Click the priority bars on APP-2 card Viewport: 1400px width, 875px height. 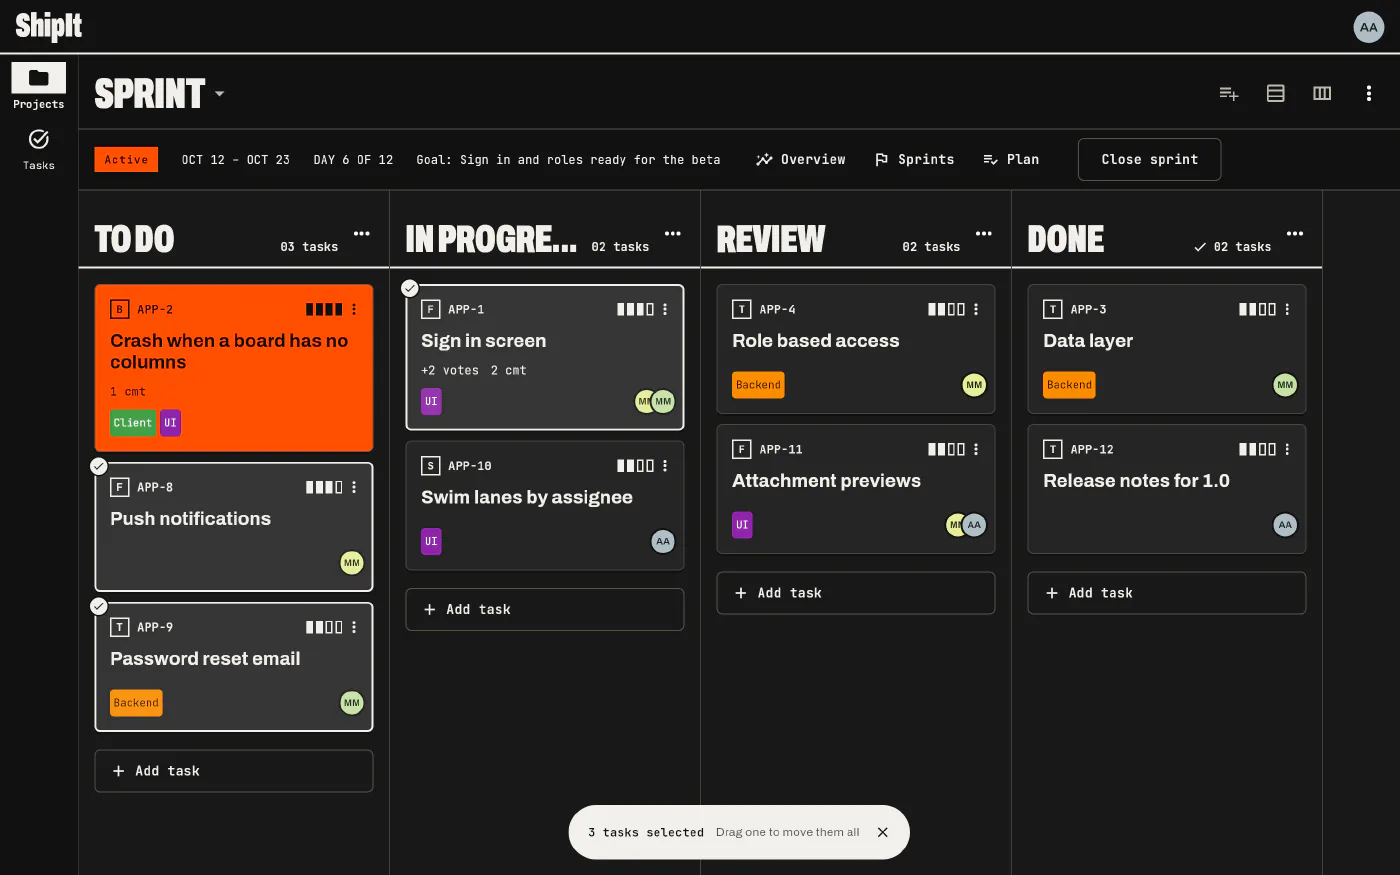pos(324,309)
